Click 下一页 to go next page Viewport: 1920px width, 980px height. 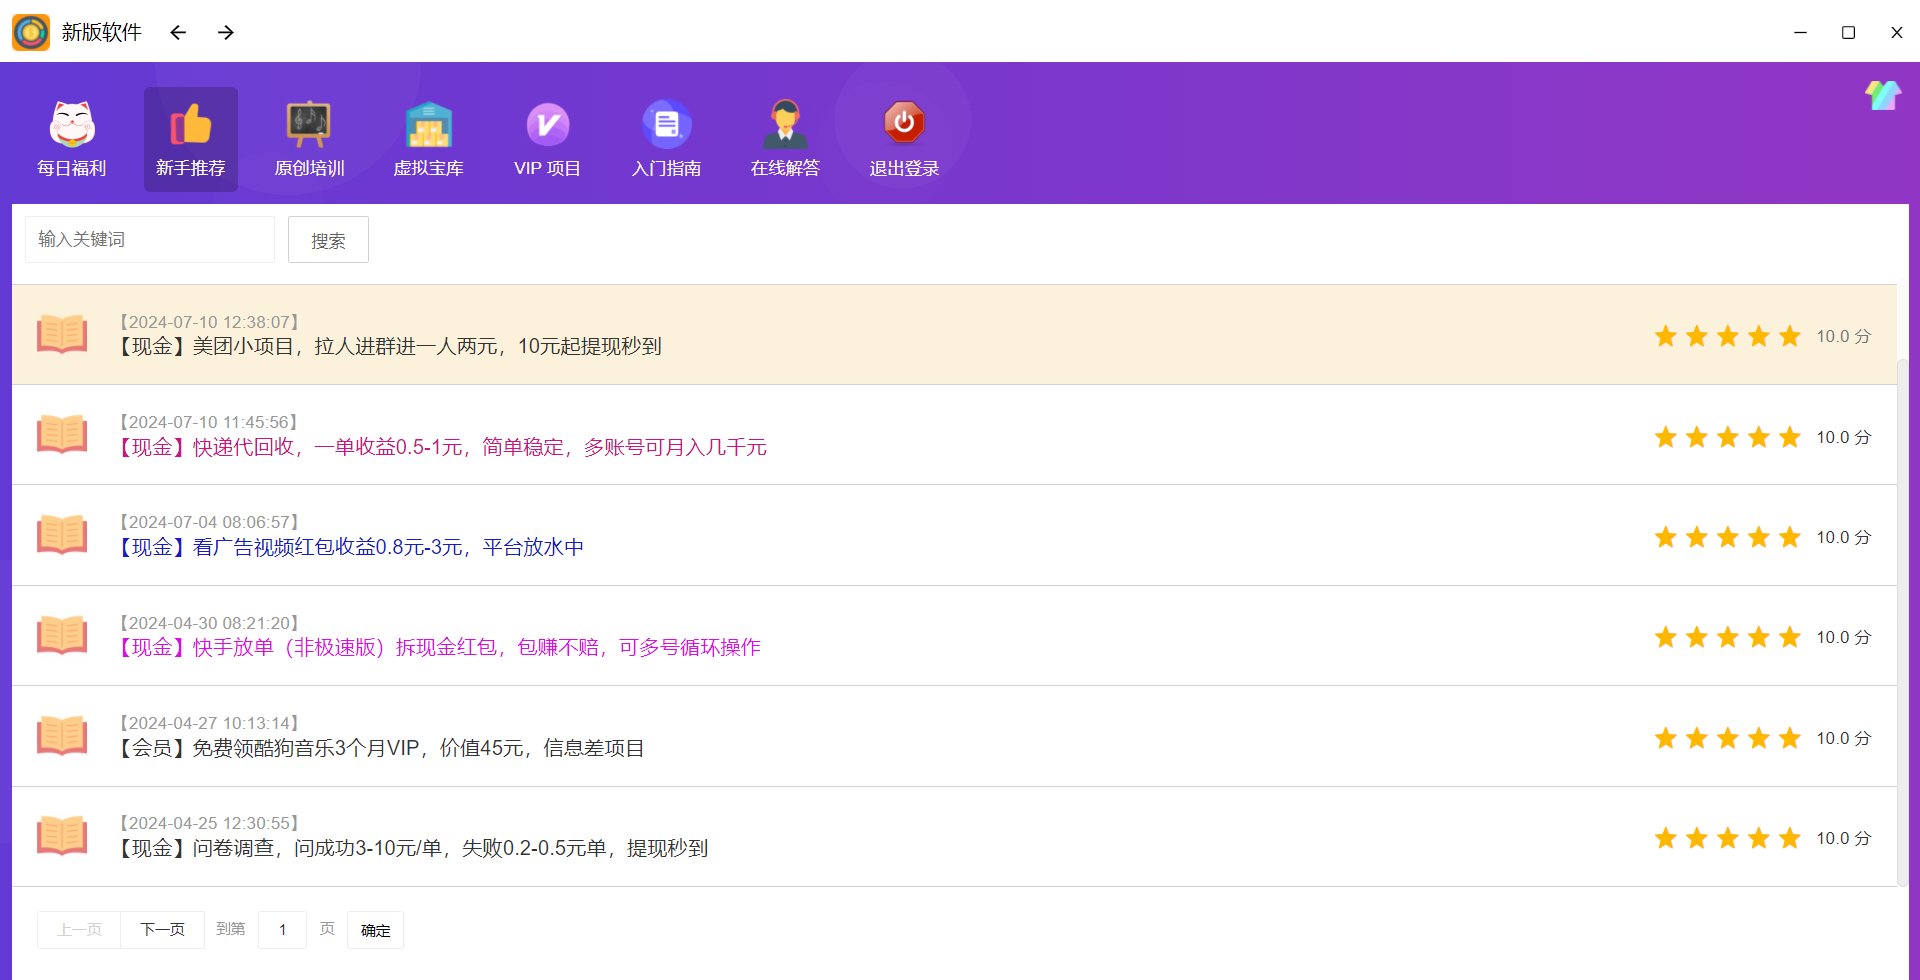(162, 929)
